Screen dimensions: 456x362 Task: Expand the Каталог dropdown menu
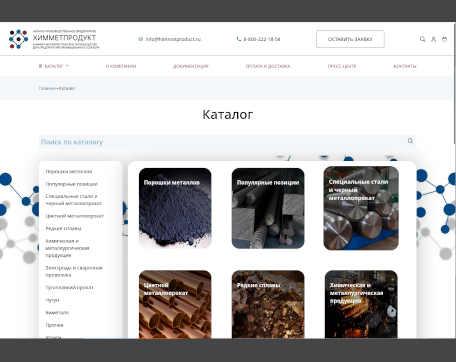[54, 66]
